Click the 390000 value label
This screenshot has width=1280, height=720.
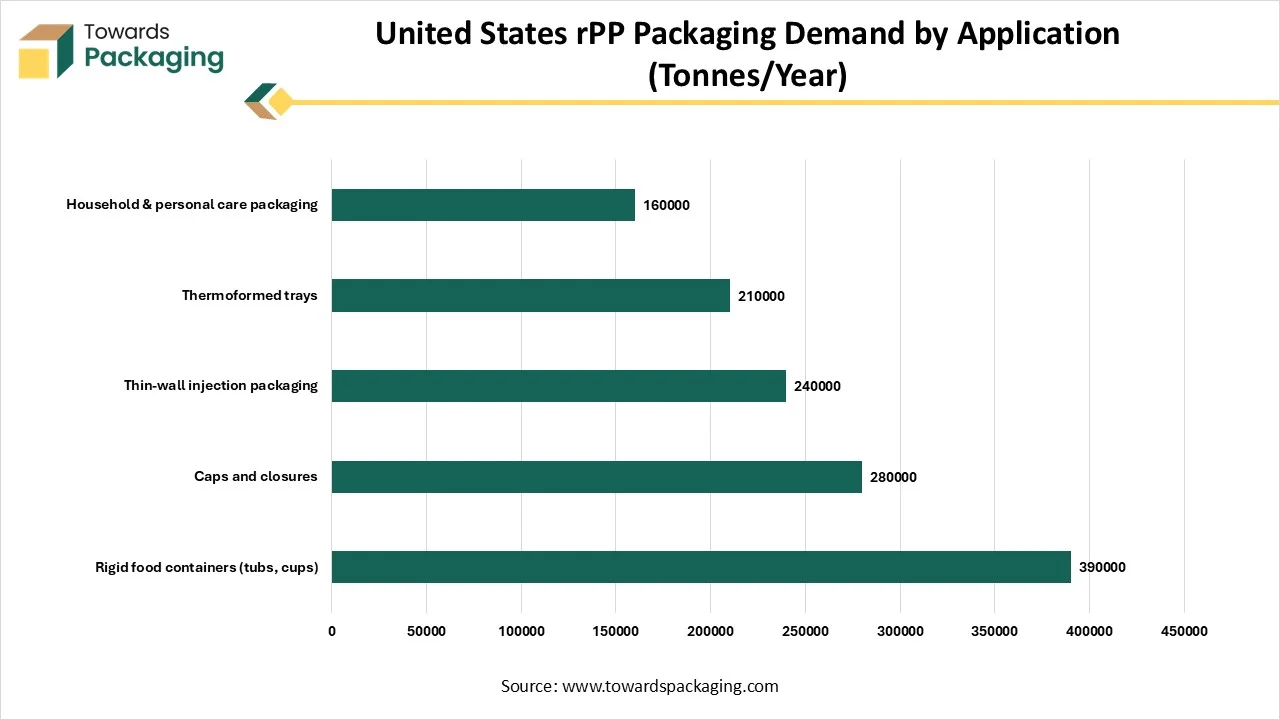coord(1102,567)
